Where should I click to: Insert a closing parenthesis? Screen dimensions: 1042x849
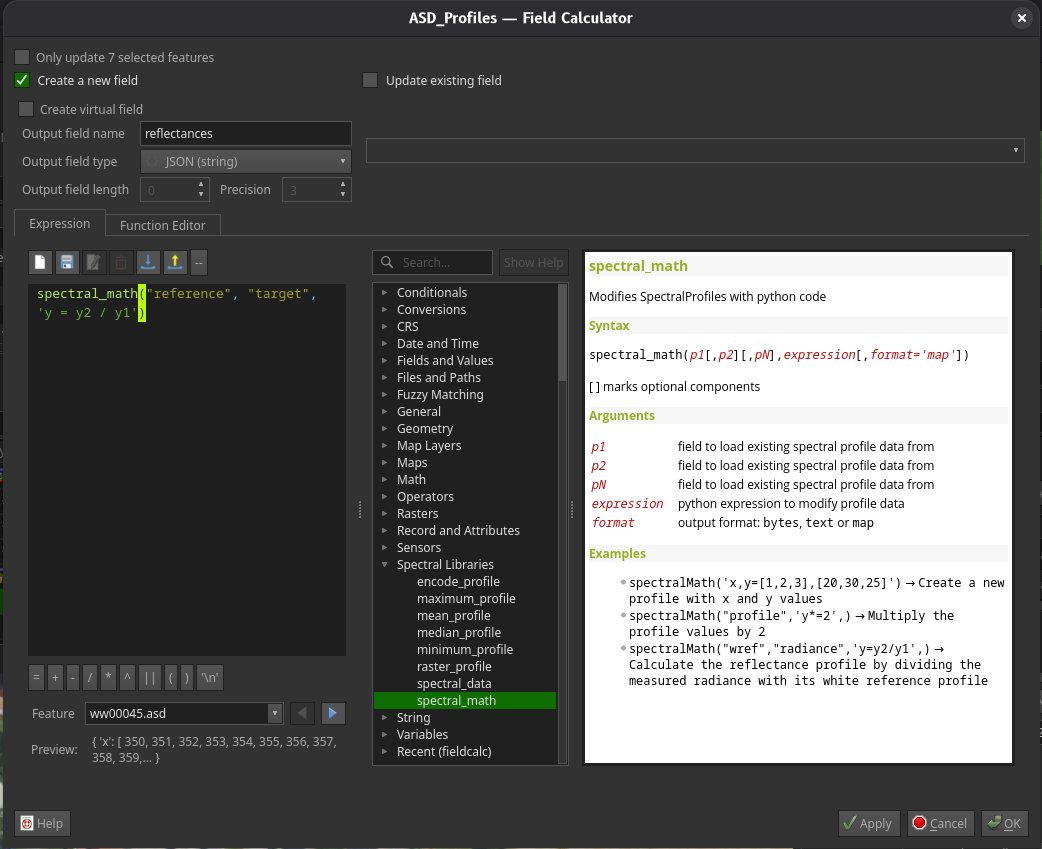(x=187, y=678)
